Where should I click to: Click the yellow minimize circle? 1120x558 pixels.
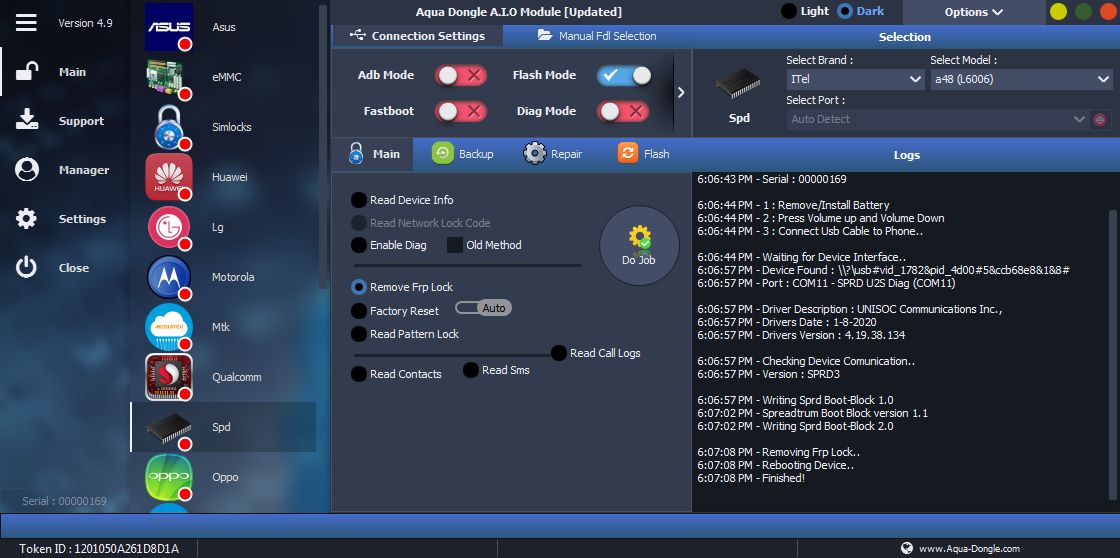1058,11
